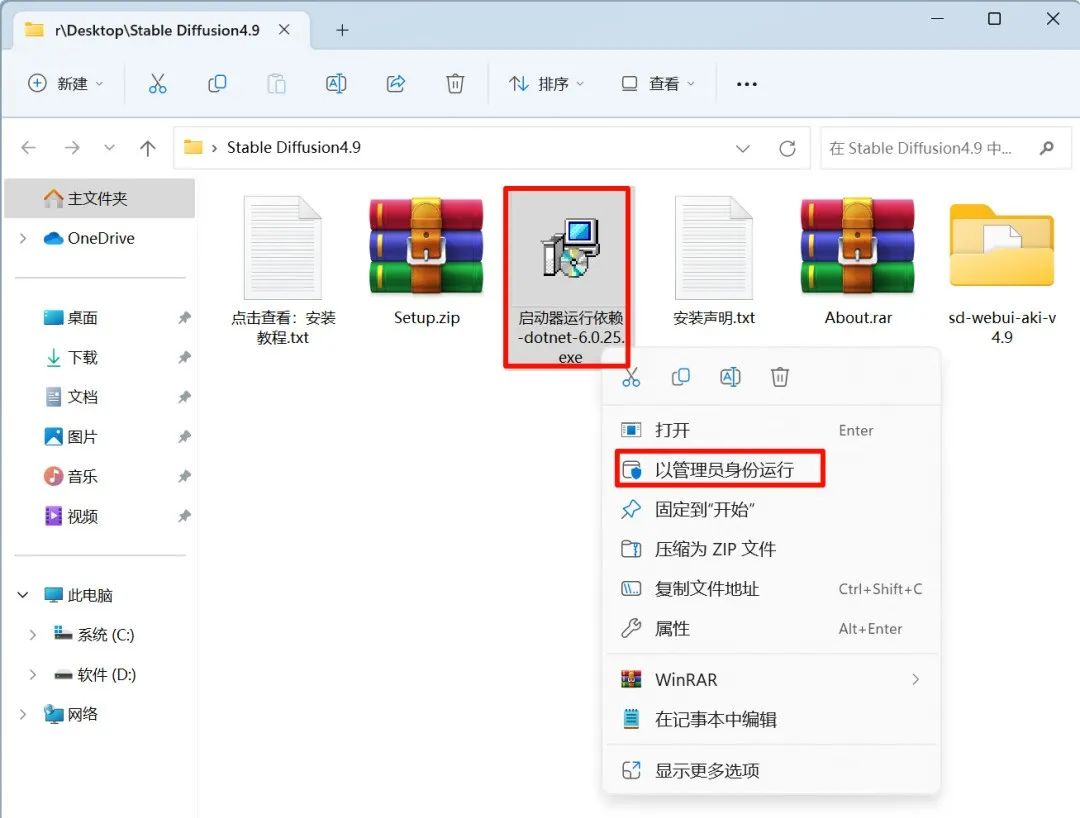Collapse the 此电脑 tree item
This screenshot has height=818, width=1080.
[x=22, y=594]
